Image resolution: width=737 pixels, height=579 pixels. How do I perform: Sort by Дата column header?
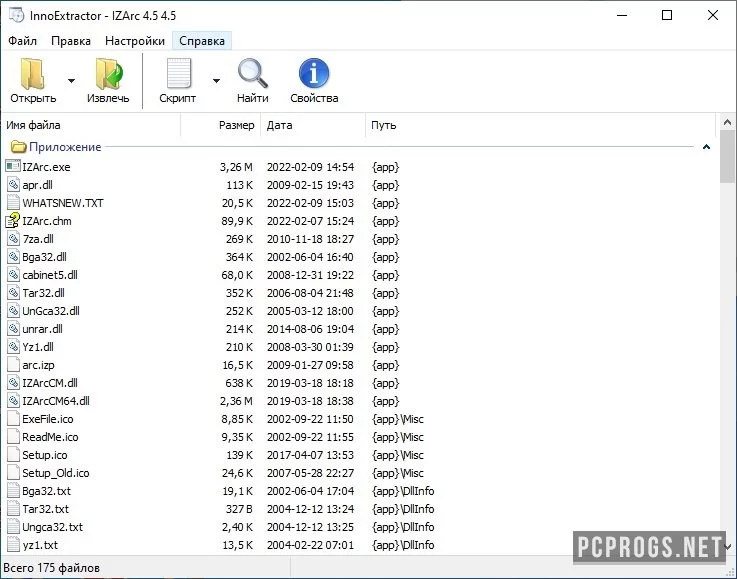pyautogui.click(x=313, y=125)
